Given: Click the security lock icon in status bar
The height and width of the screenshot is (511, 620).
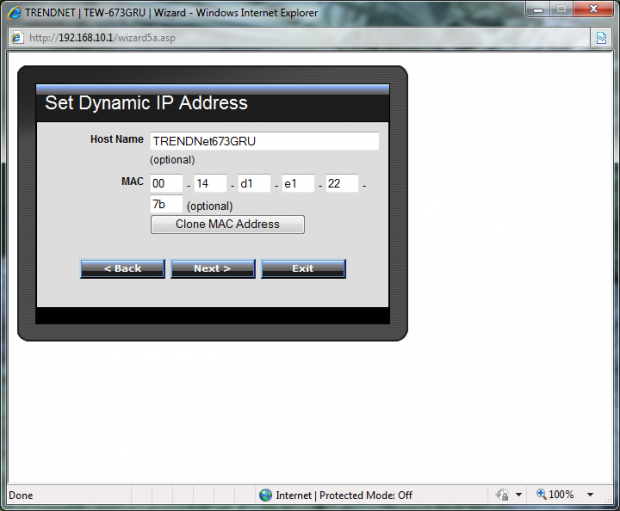Looking at the screenshot, I should 503,495.
